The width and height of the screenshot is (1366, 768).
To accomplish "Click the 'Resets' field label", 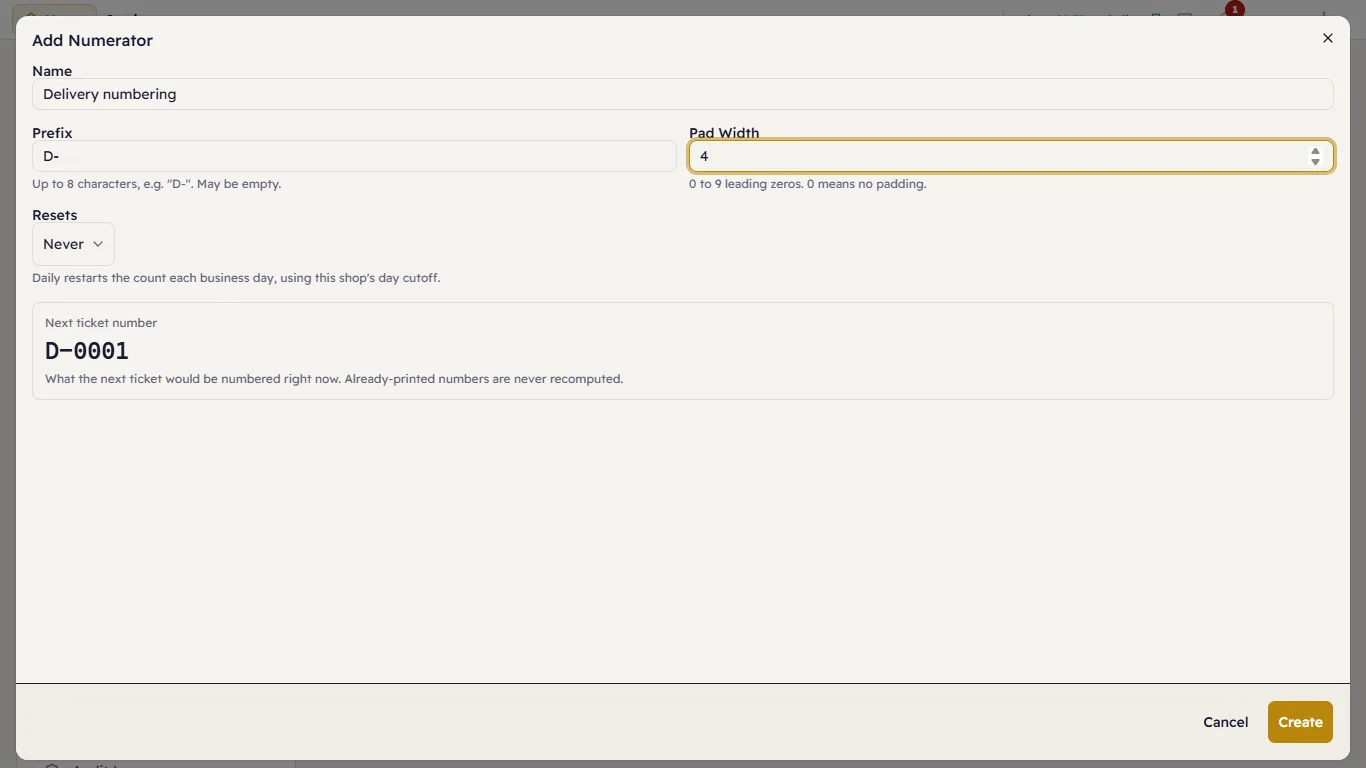I will click(54, 215).
